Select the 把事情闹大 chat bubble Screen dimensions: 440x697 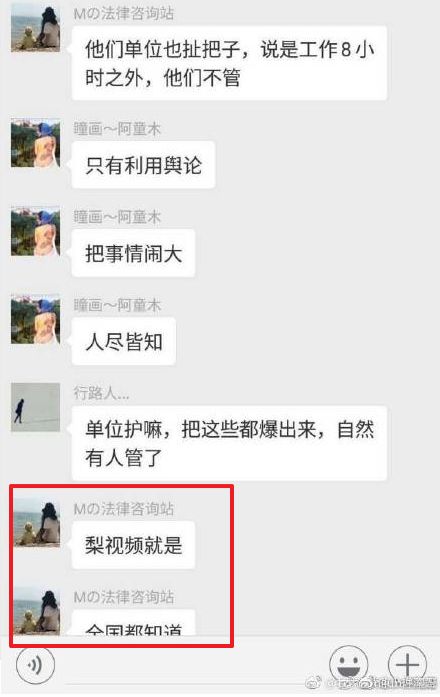point(133,253)
